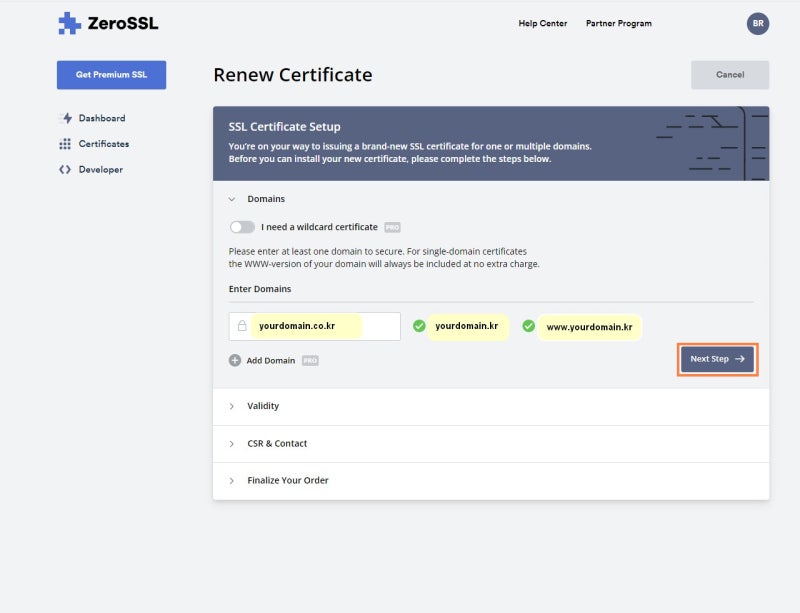Viewport: 800px width, 613px height.
Task: Click the Get Premium SSL button
Action: tap(111, 75)
